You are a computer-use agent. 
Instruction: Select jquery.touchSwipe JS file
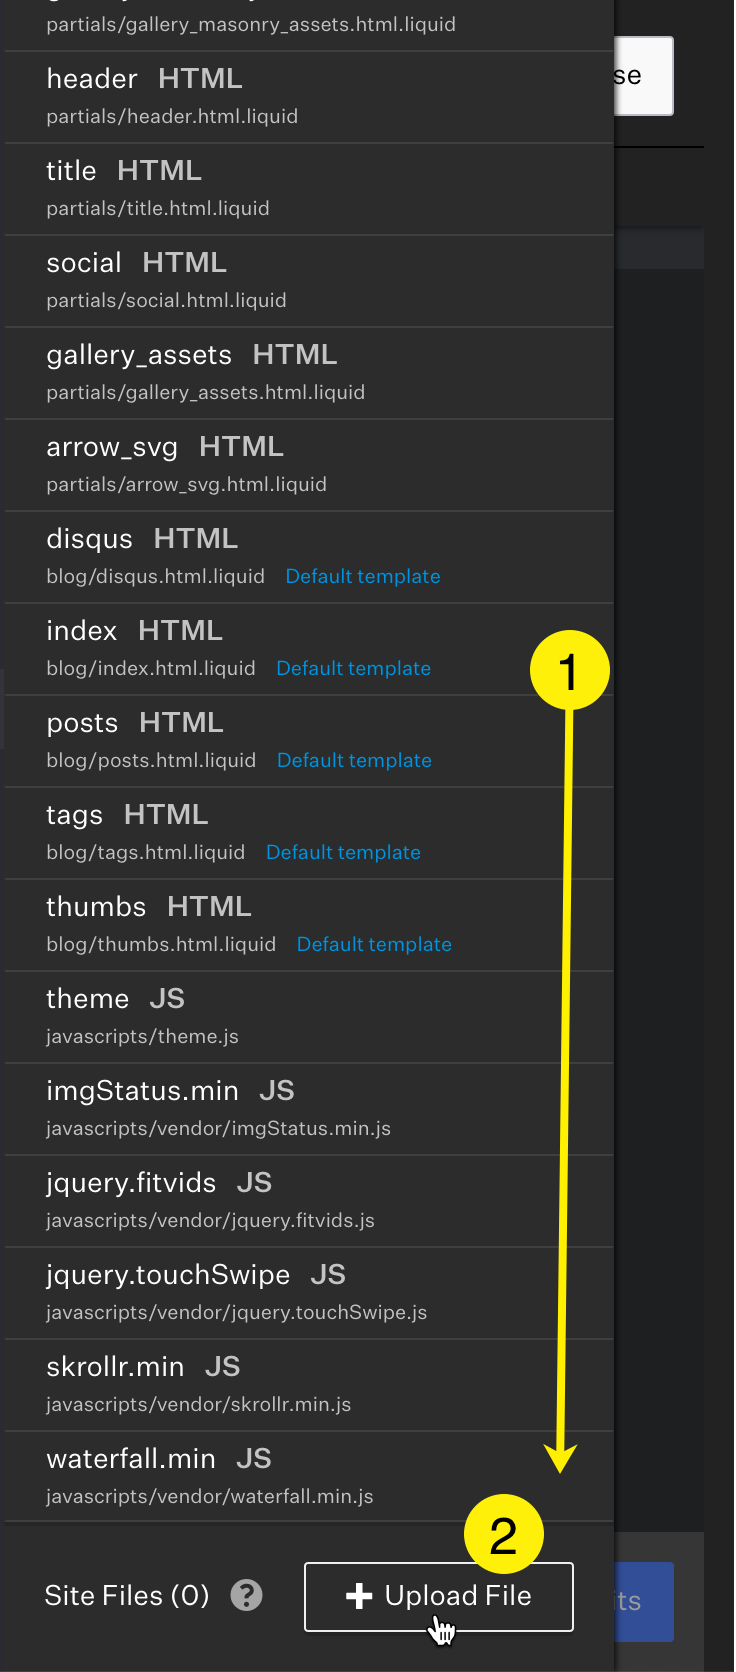click(x=309, y=1293)
